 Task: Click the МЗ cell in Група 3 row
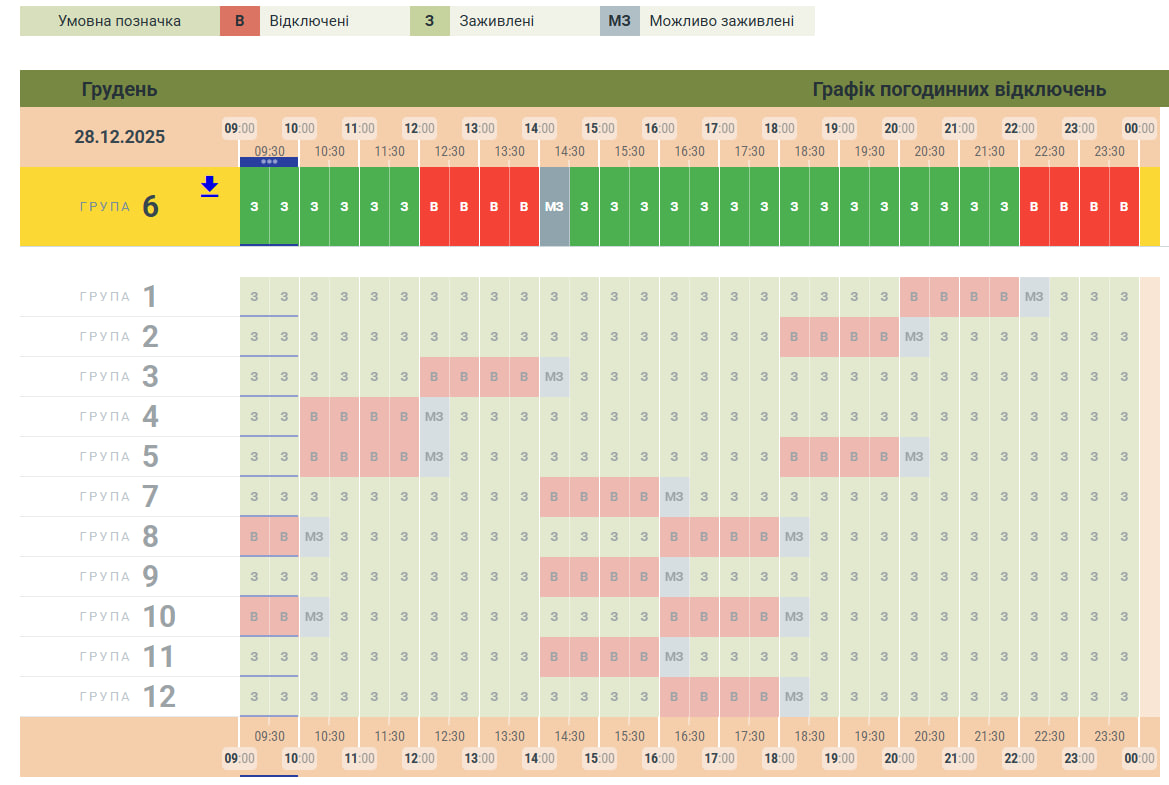click(554, 377)
